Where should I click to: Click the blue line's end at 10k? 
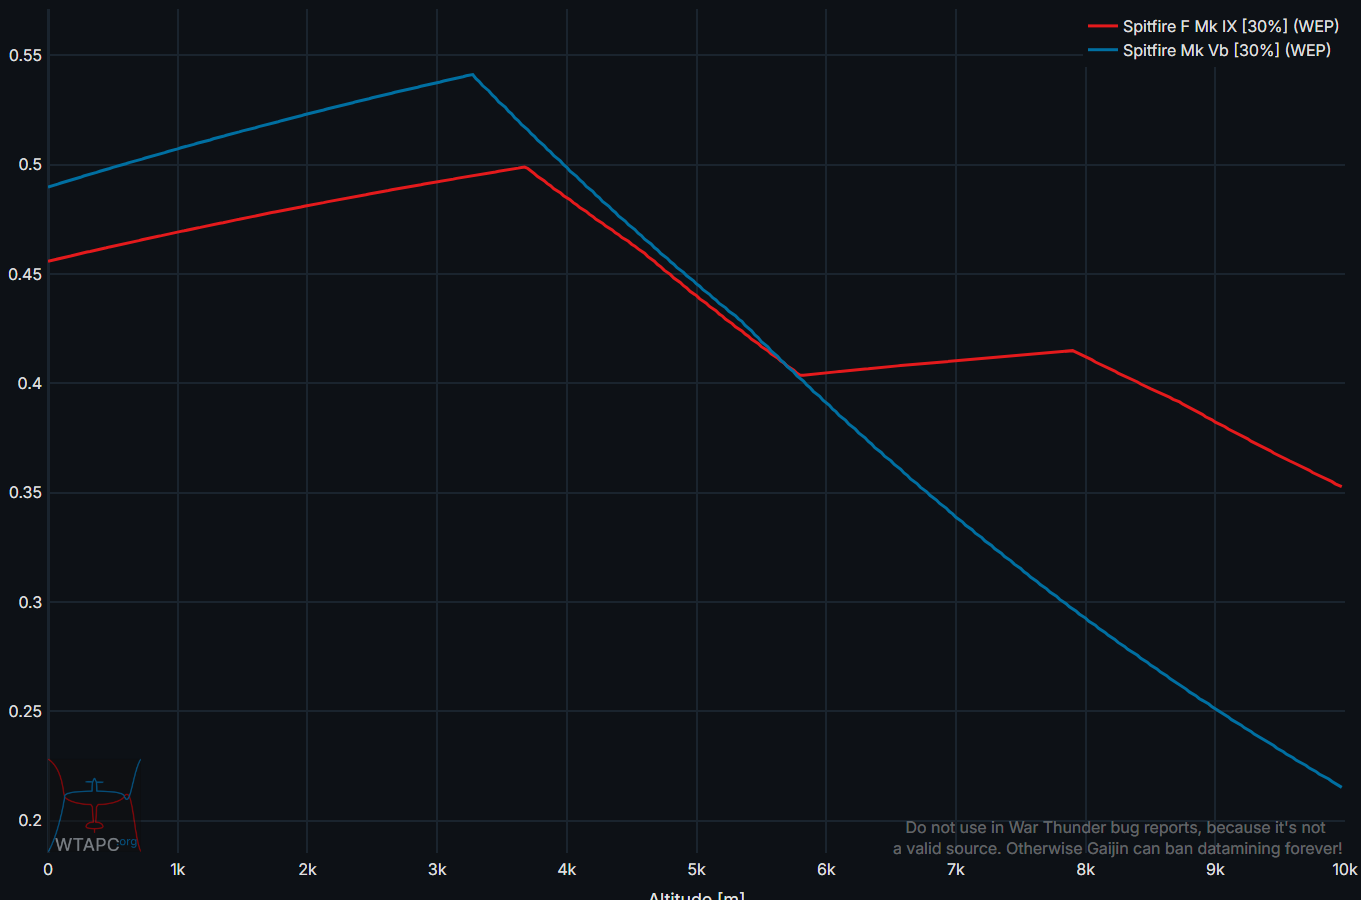[x=1340, y=786]
